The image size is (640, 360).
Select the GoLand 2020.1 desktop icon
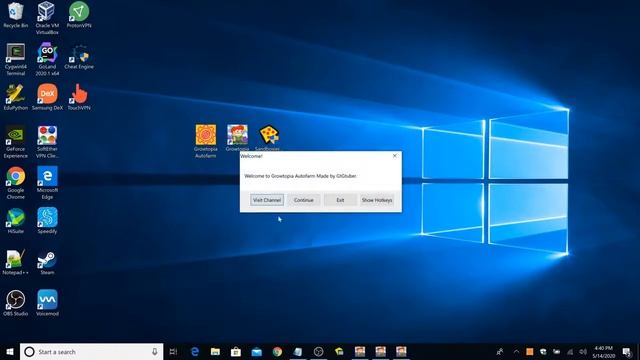click(47, 59)
